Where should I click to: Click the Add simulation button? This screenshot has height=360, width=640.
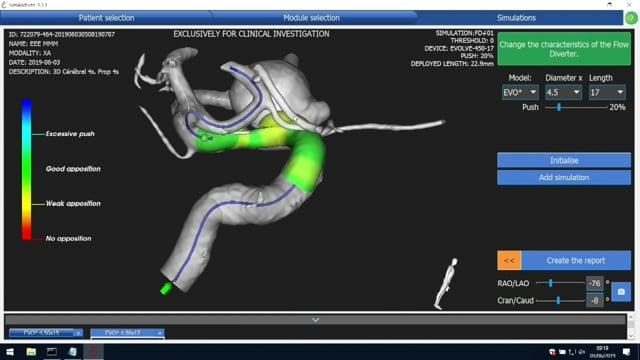pos(564,178)
